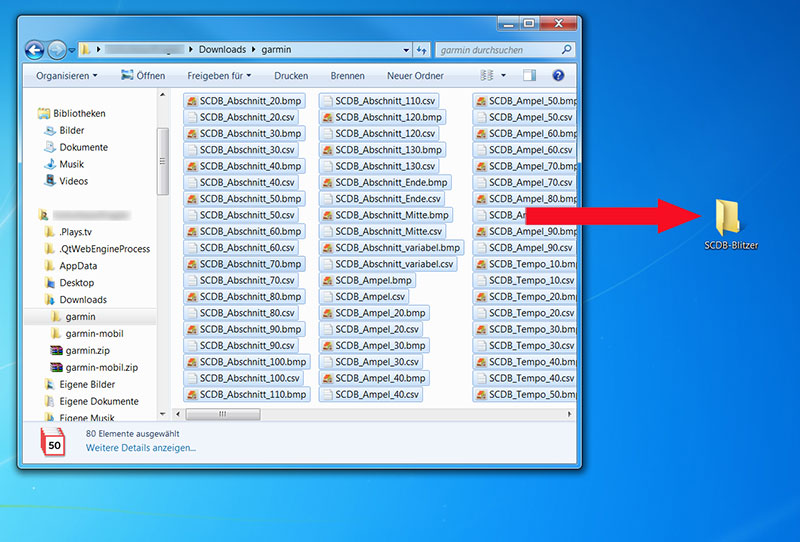This screenshot has width=800, height=542.
Task: Create a new folder with Neuer Ordner
Action: coord(415,75)
